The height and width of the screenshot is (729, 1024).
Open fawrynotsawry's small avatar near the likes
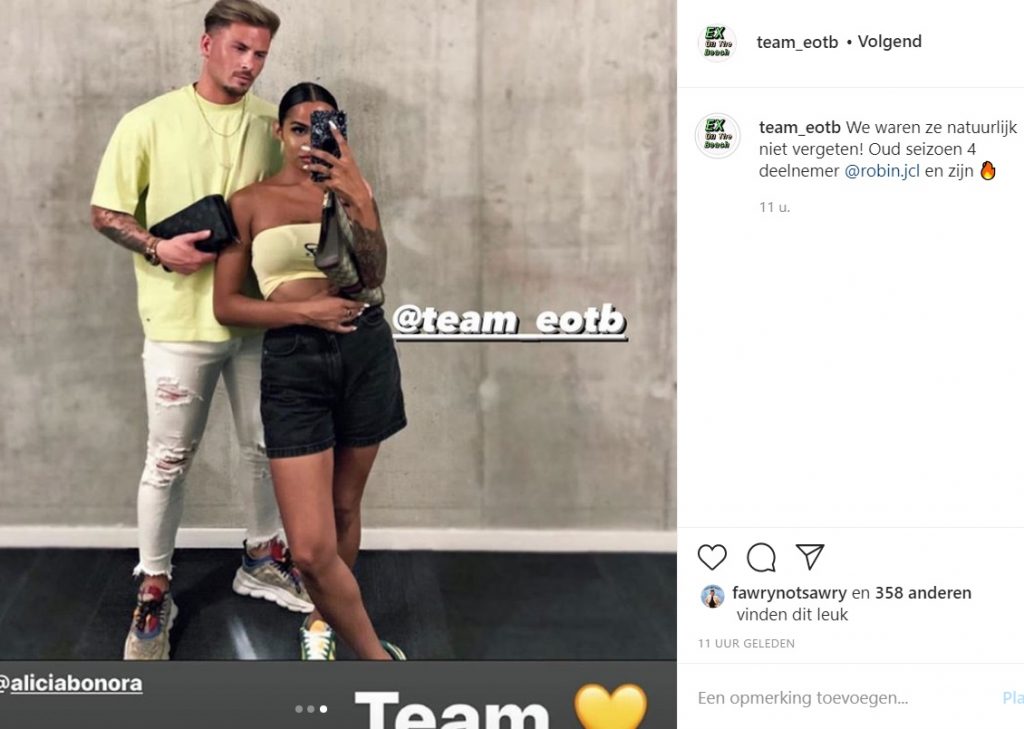(x=712, y=596)
